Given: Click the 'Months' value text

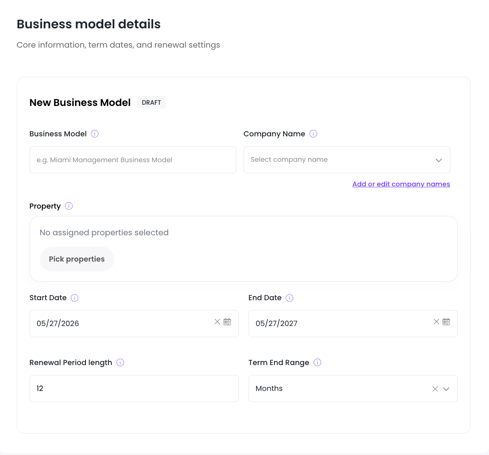Looking at the screenshot, I should tap(269, 388).
